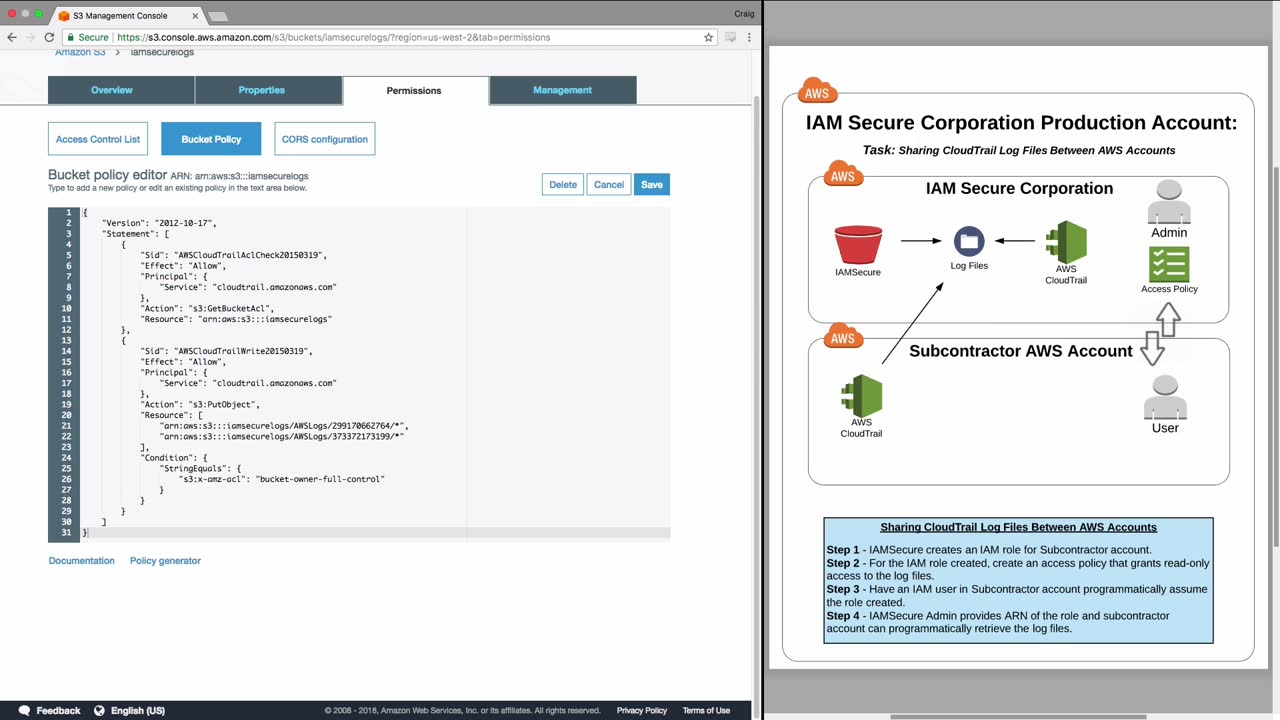This screenshot has width=1280, height=720.
Task: Click the "AWSCloudTrailAclCheck20150319" Sid line
Action: click(x=233, y=255)
